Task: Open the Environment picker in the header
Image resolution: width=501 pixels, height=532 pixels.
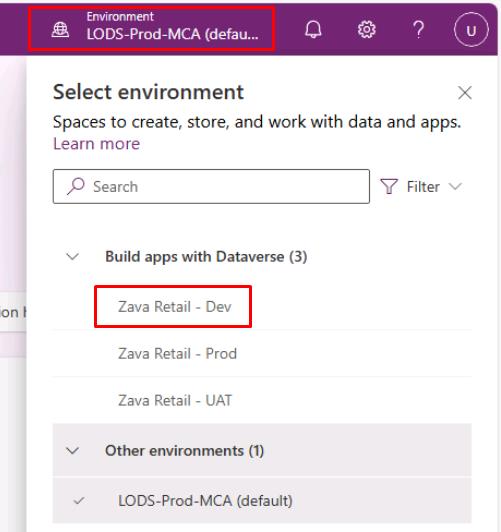Action: click(152, 29)
